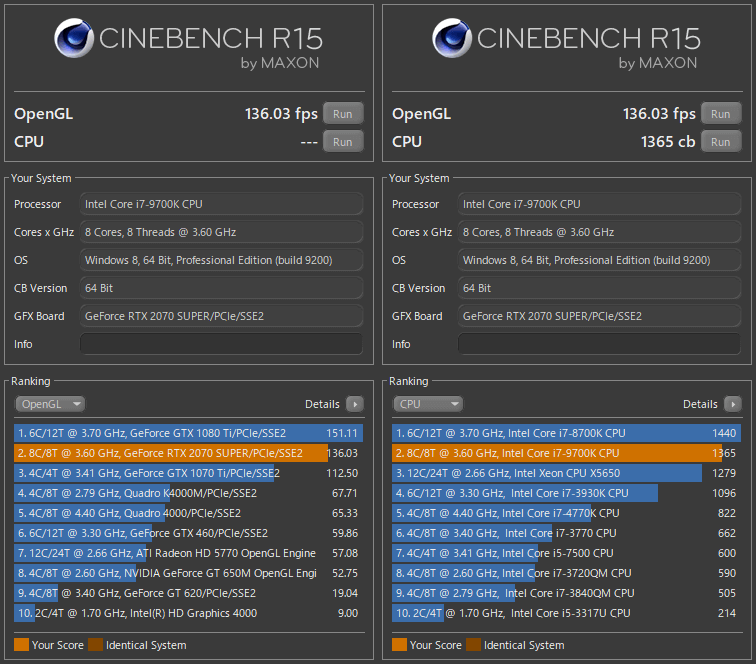Select the GeForce GTX 460 ranking row

click(x=189, y=533)
